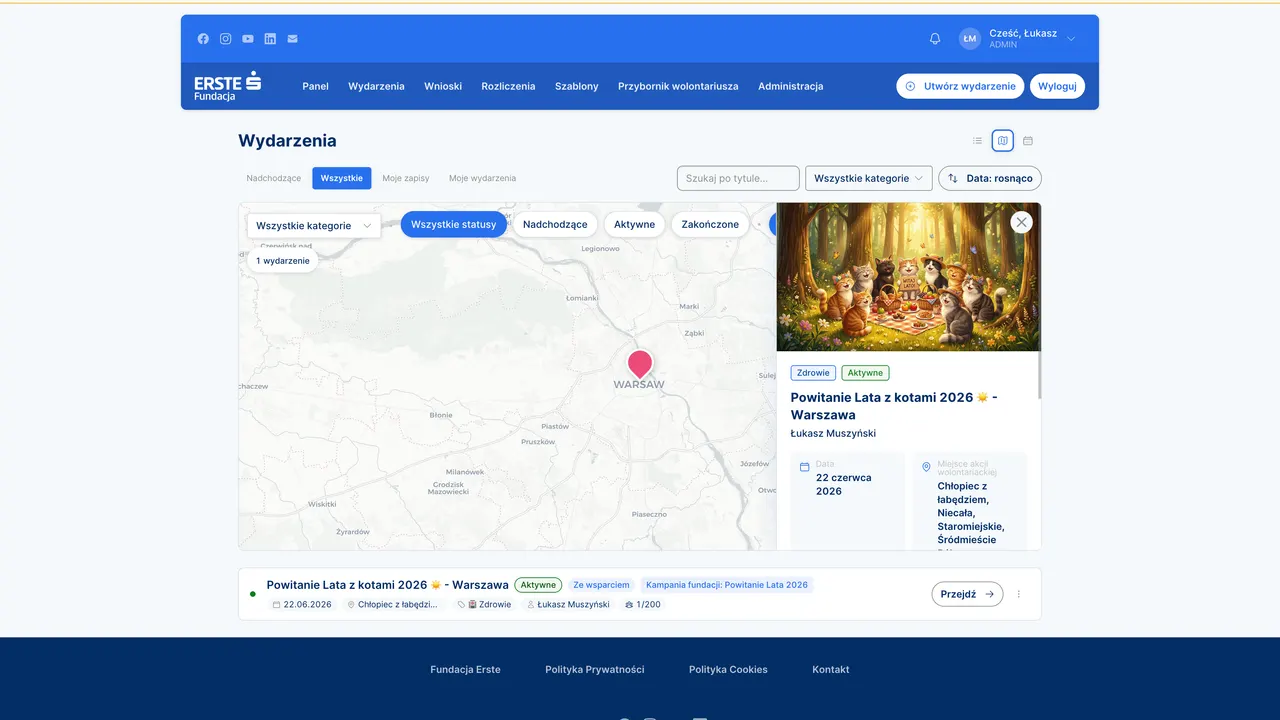Select the Wszystkie statusy map filter
This screenshot has height=720, width=1280.
click(x=454, y=224)
